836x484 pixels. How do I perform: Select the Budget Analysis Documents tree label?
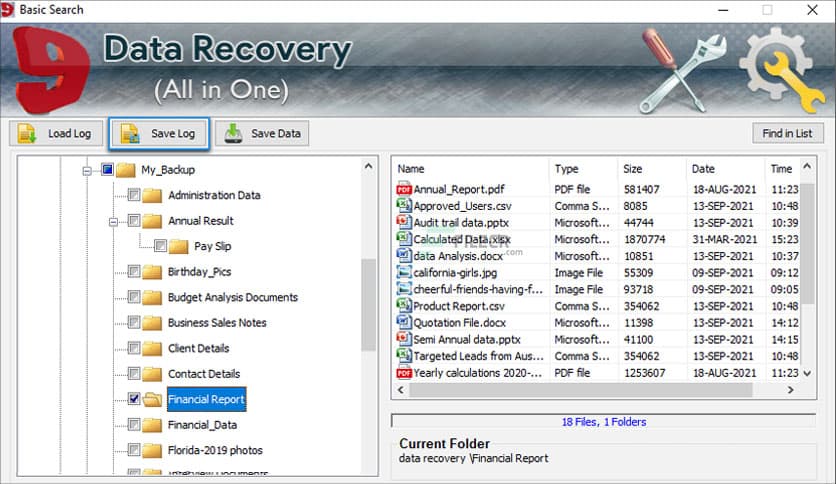pyautogui.click(x=233, y=297)
